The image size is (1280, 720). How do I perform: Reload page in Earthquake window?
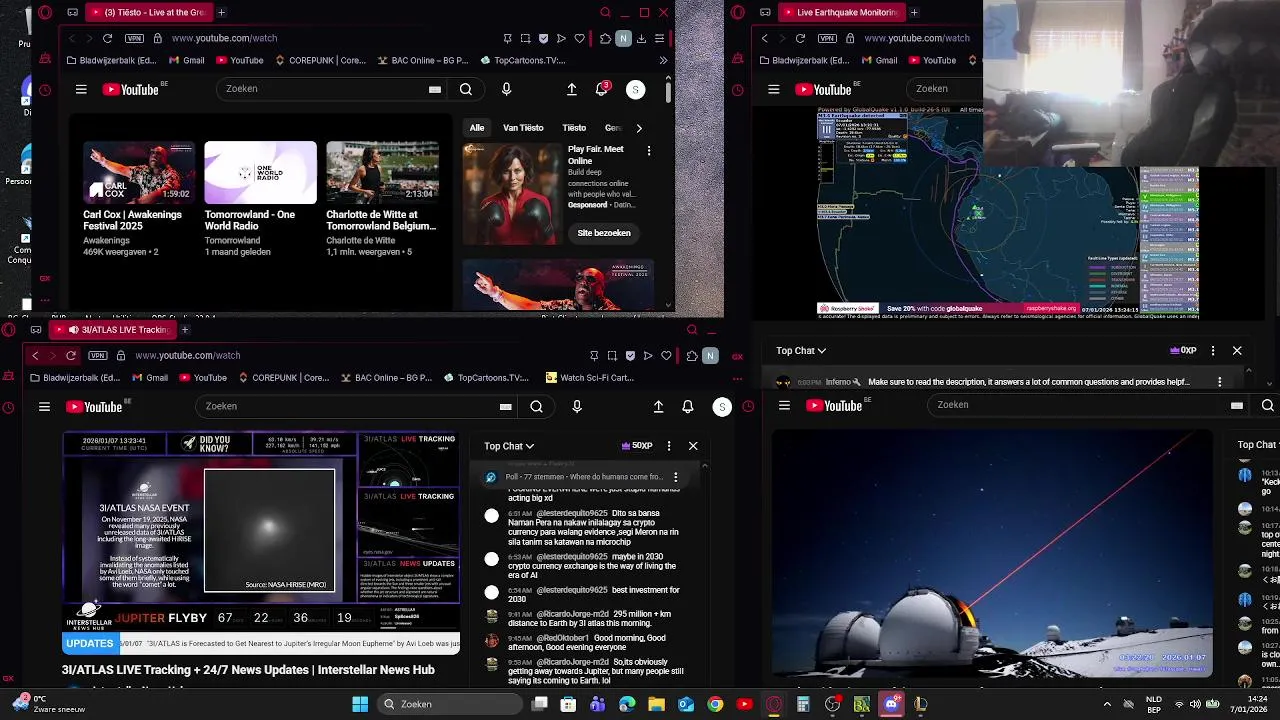tap(800, 38)
